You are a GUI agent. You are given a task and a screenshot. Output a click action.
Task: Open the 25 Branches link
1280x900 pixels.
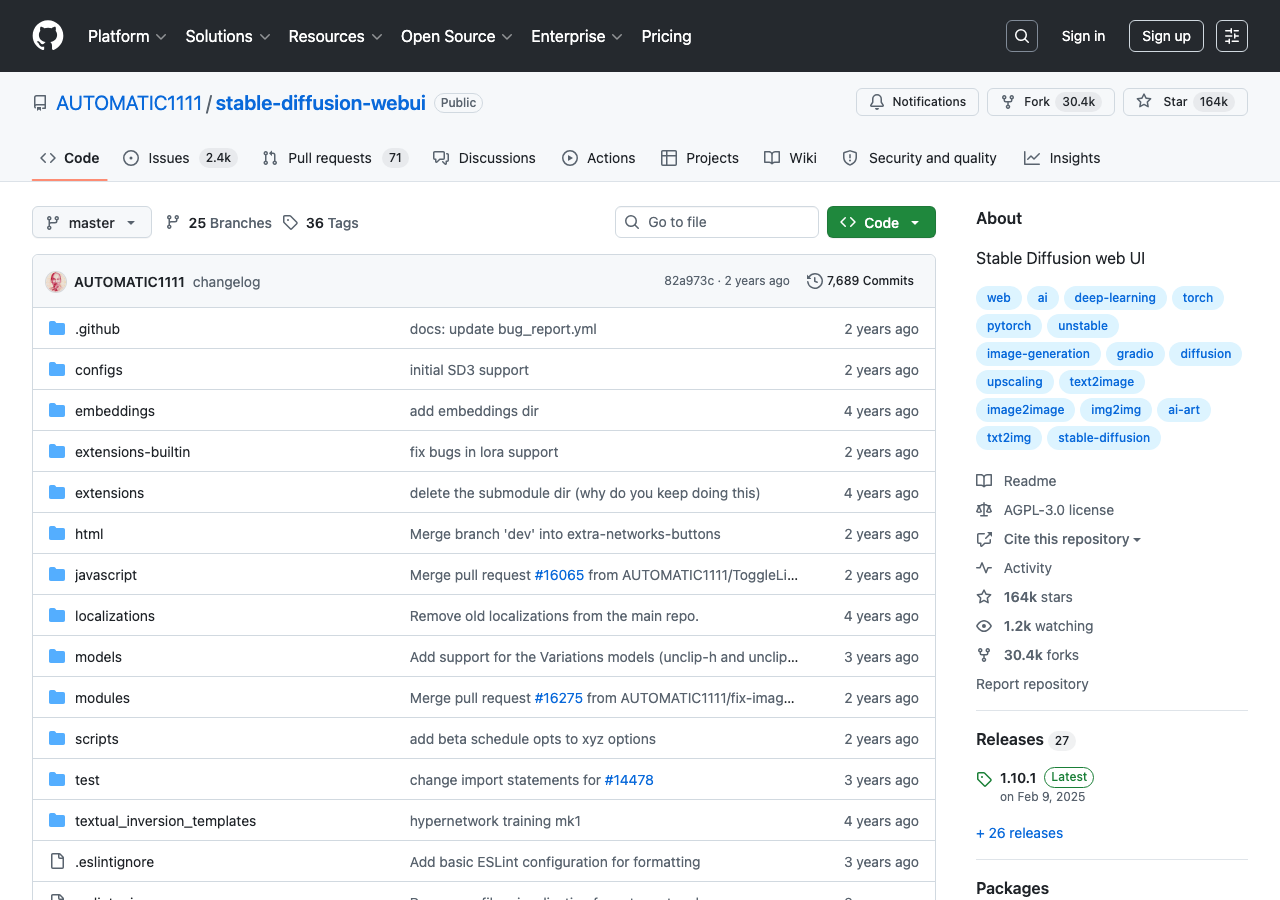(x=219, y=223)
